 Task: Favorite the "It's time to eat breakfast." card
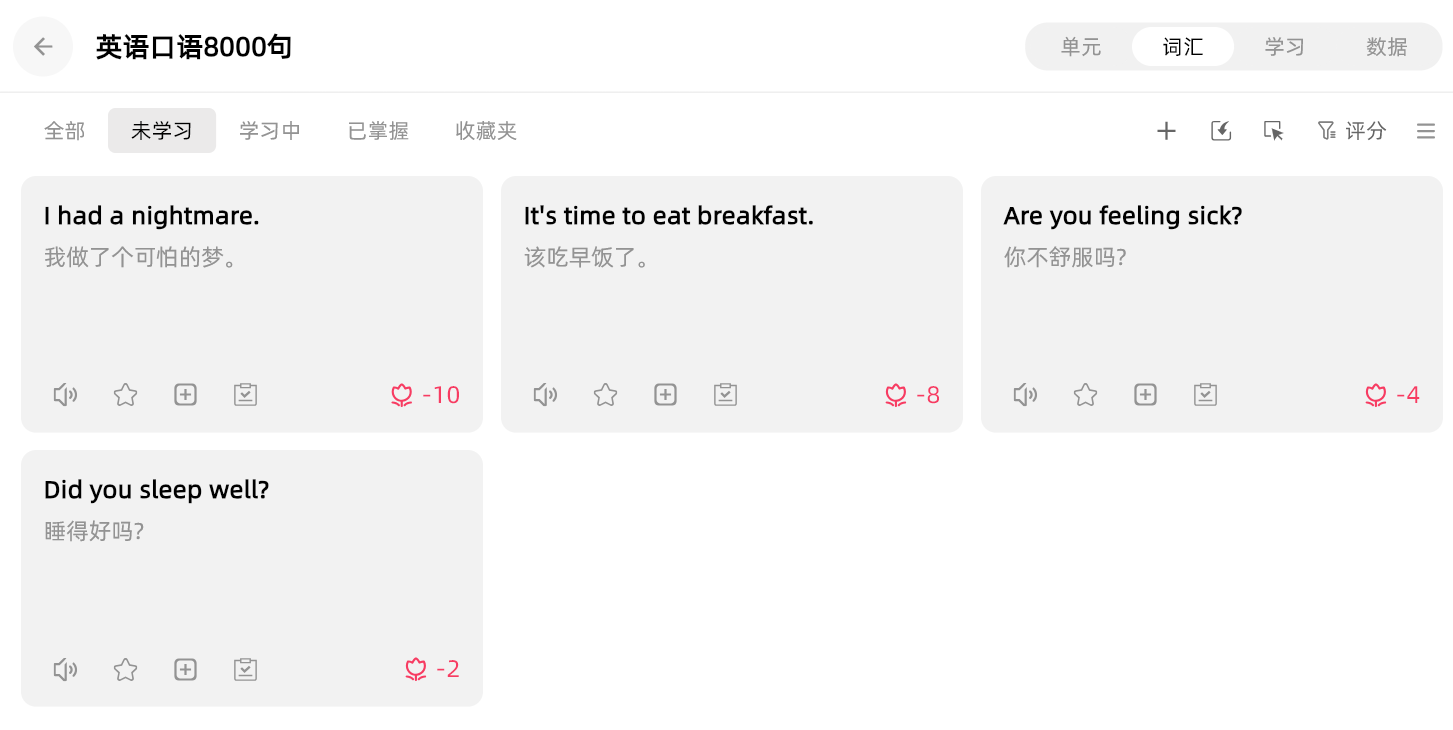605,395
